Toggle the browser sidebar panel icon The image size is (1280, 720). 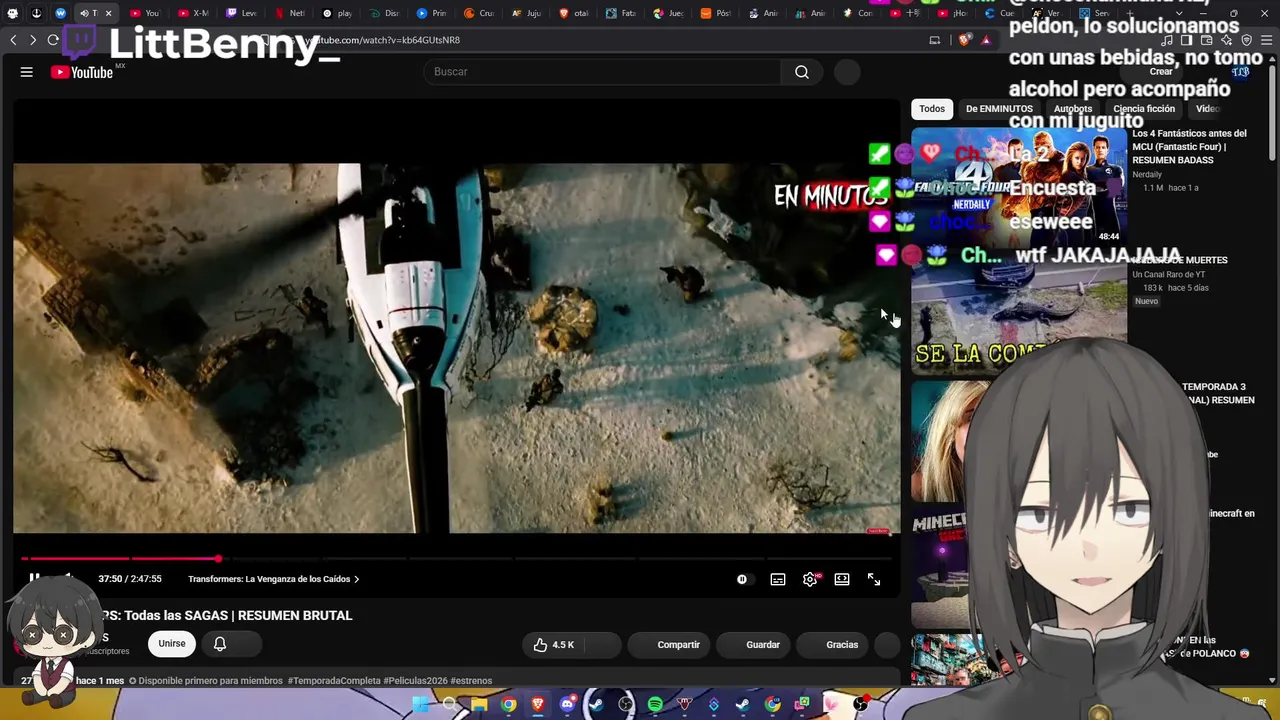pos(1186,40)
